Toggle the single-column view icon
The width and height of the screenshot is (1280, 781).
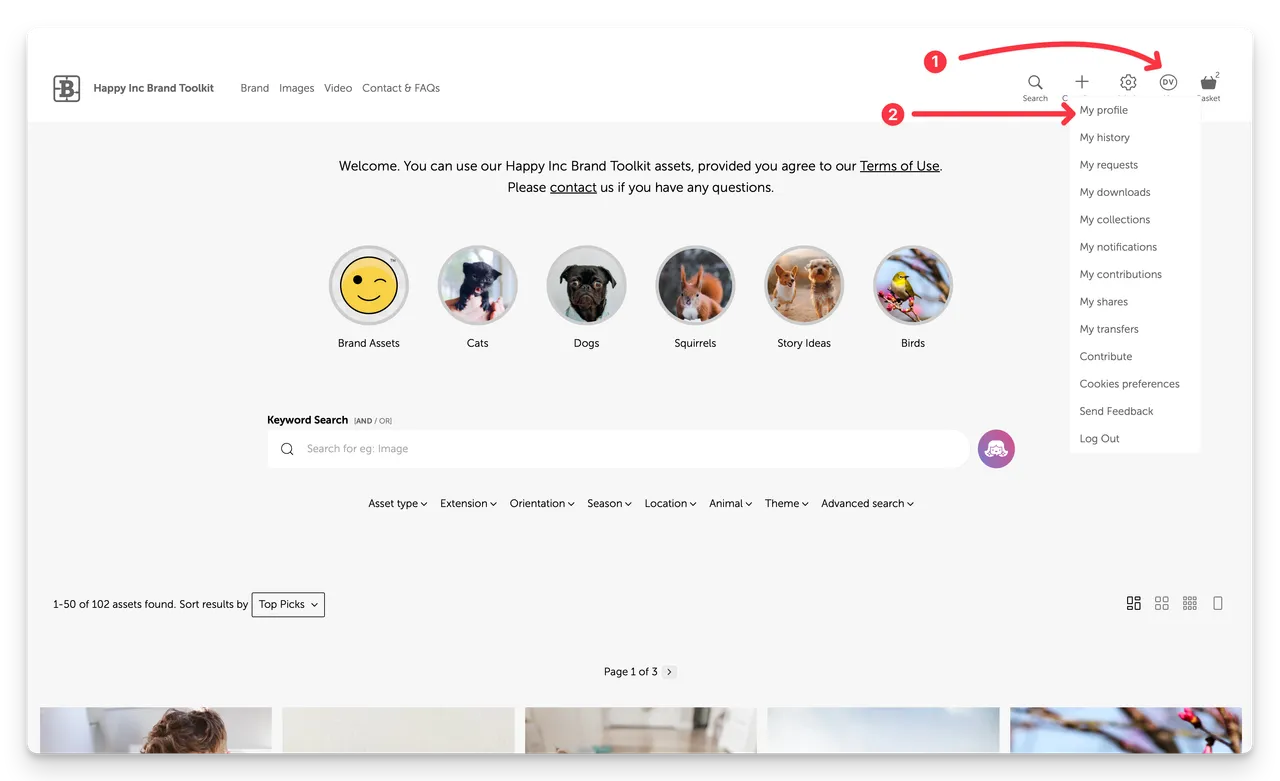pyautogui.click(x=1218, y=603)
